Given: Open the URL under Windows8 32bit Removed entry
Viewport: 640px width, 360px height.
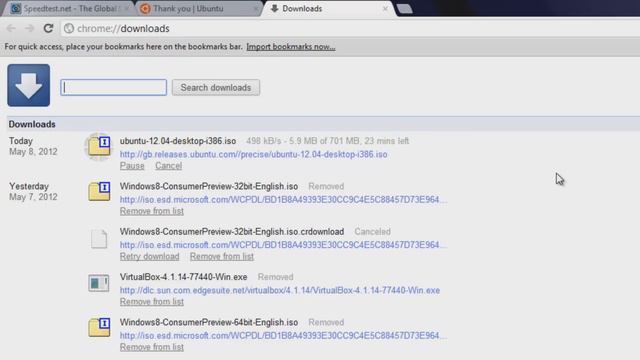Looking at the screenshot, I should 283,200.
